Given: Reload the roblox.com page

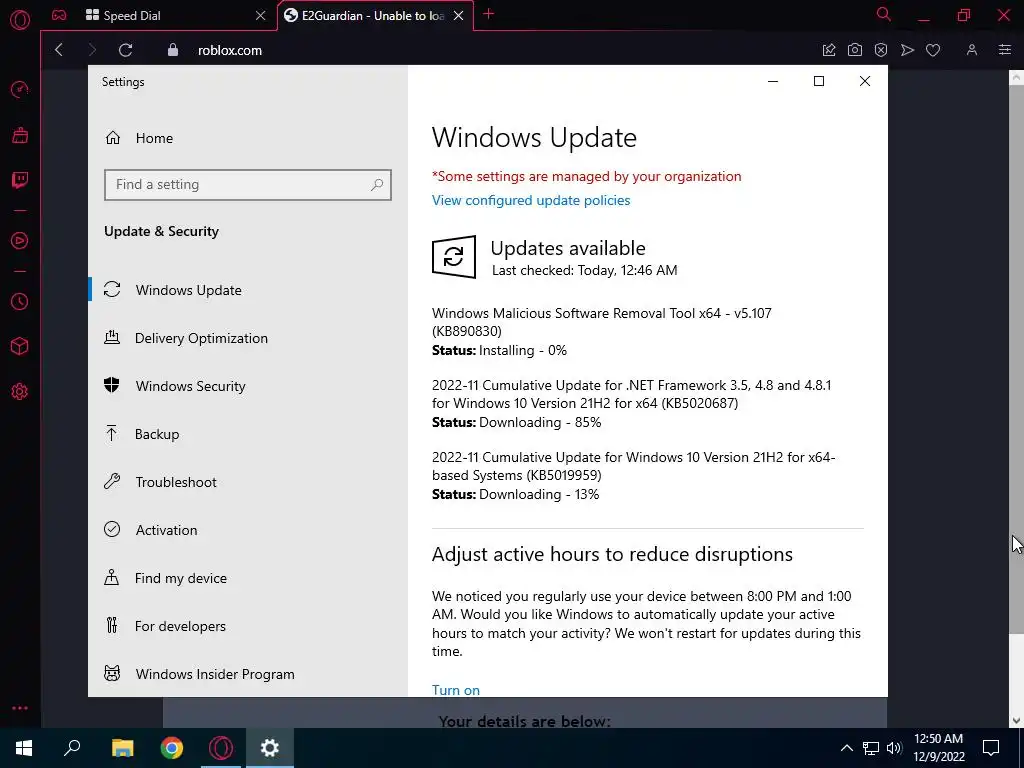Looking at the screenshot, I should [x=125, y=50].
